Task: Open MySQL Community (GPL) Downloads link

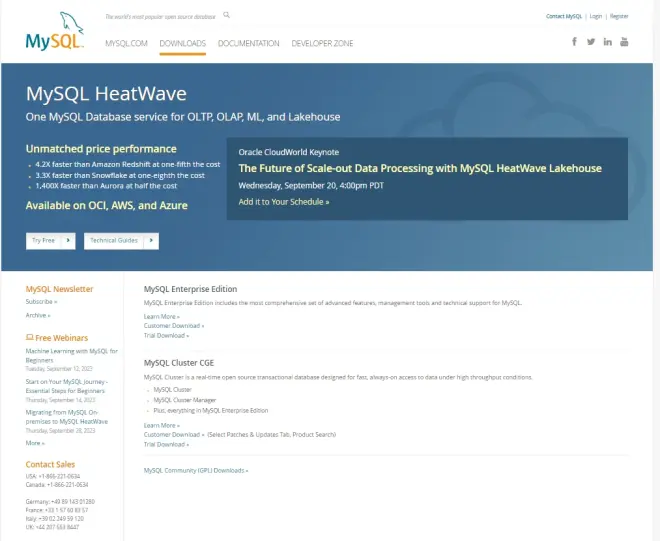Action: [196, 471]
